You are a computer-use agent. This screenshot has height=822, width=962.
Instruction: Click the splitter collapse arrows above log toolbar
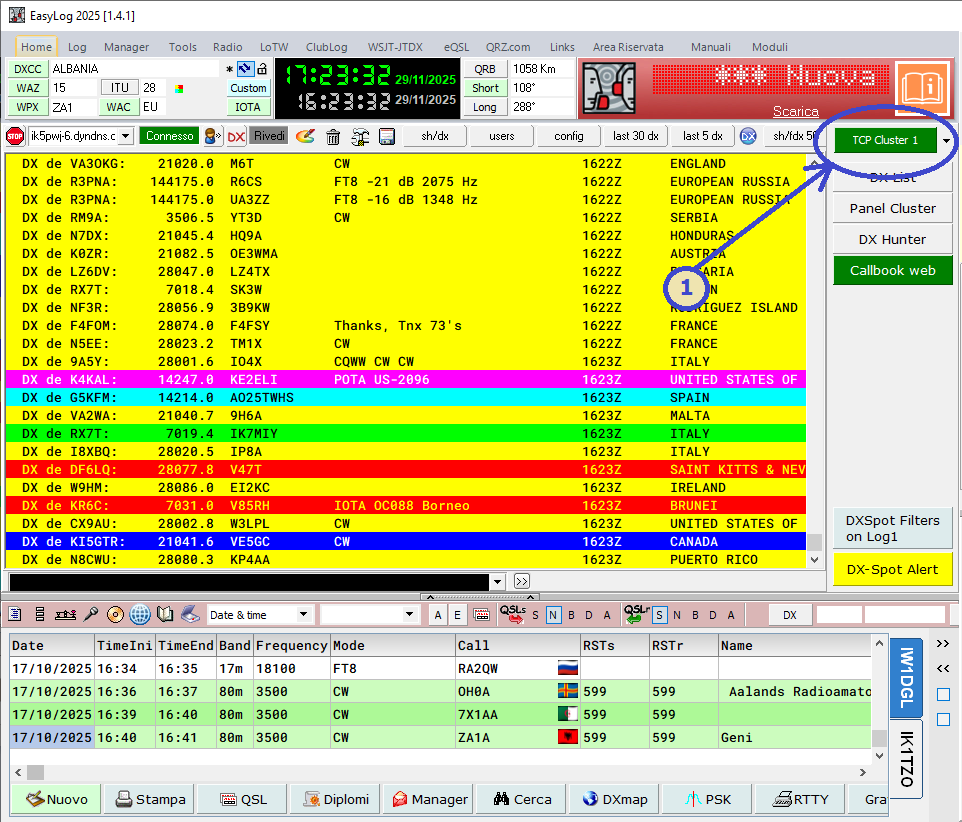[x=480, y=597]
